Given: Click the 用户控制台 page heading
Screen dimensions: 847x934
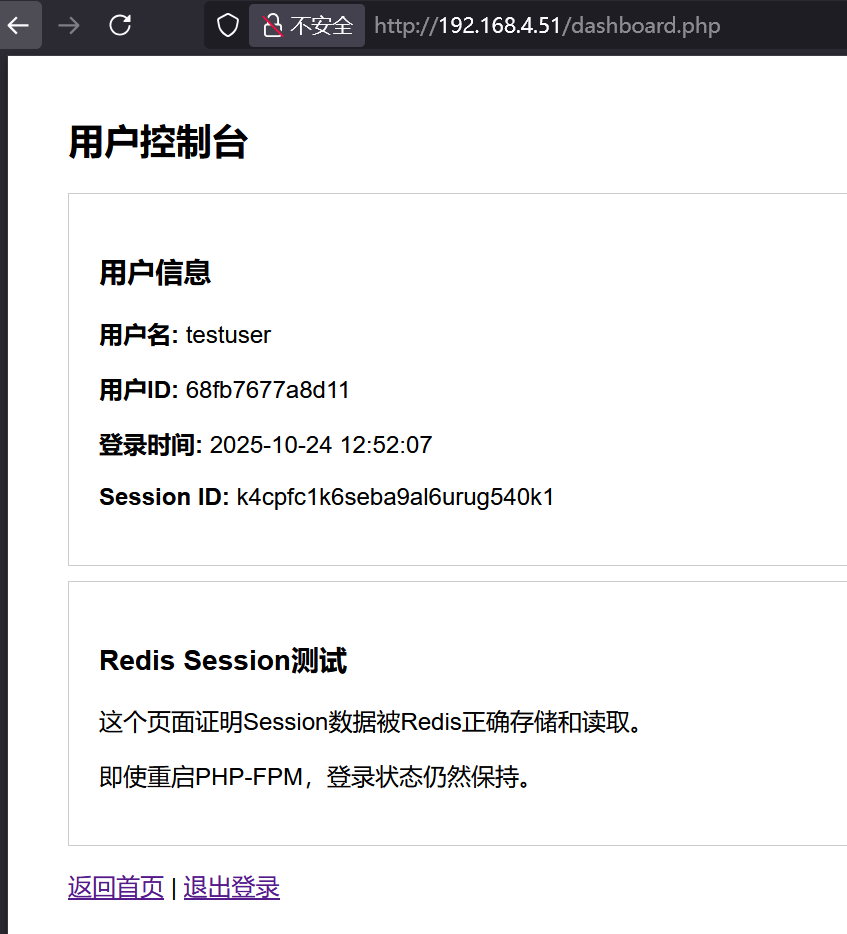Looking at the screenshot, I should click(158, 142).
